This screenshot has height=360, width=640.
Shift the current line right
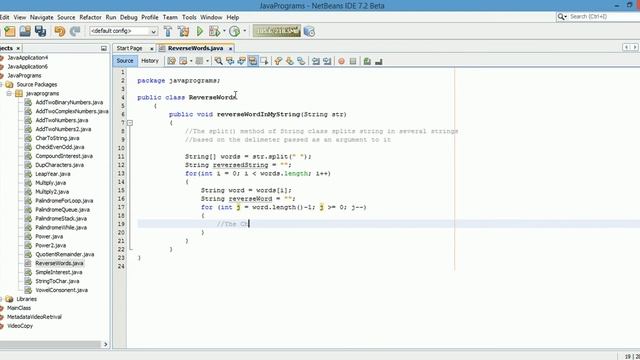[x=327, y=61]
